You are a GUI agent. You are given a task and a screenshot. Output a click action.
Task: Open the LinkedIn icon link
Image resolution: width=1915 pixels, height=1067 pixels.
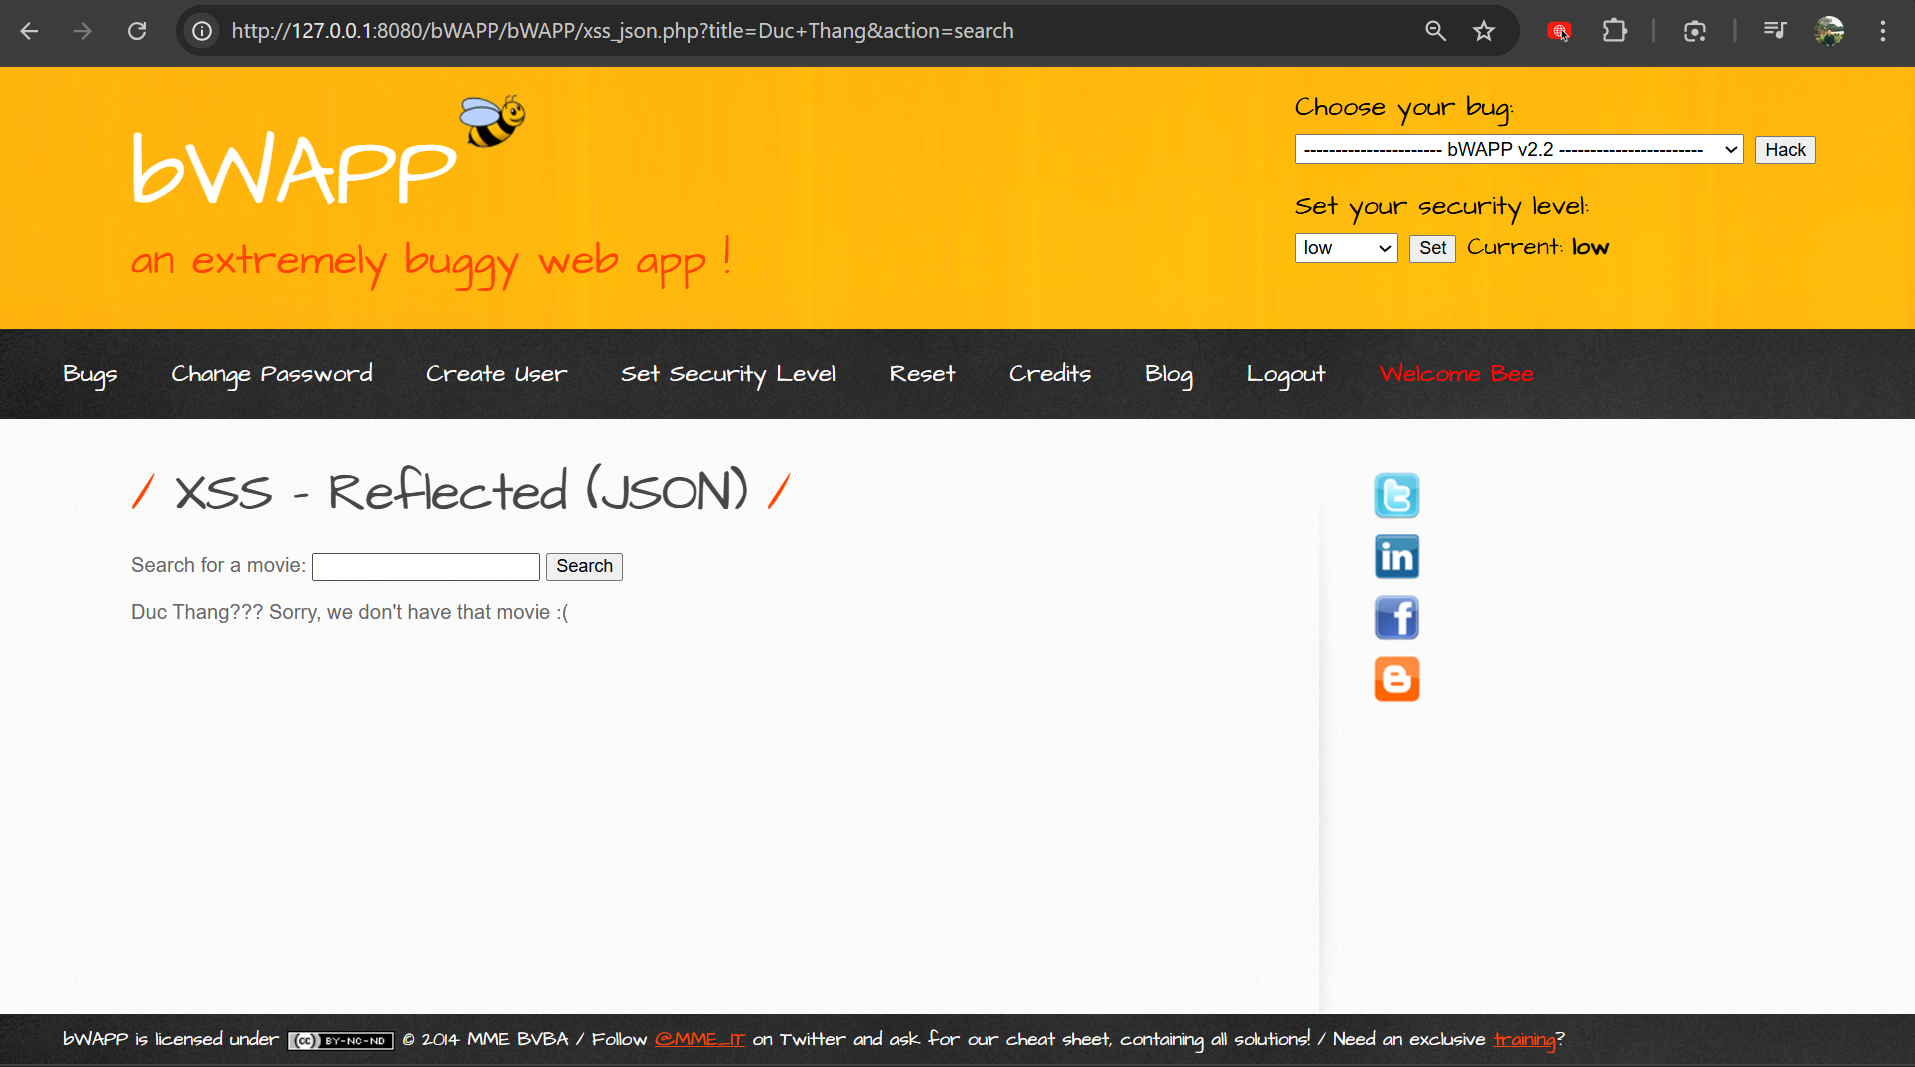1396,557
